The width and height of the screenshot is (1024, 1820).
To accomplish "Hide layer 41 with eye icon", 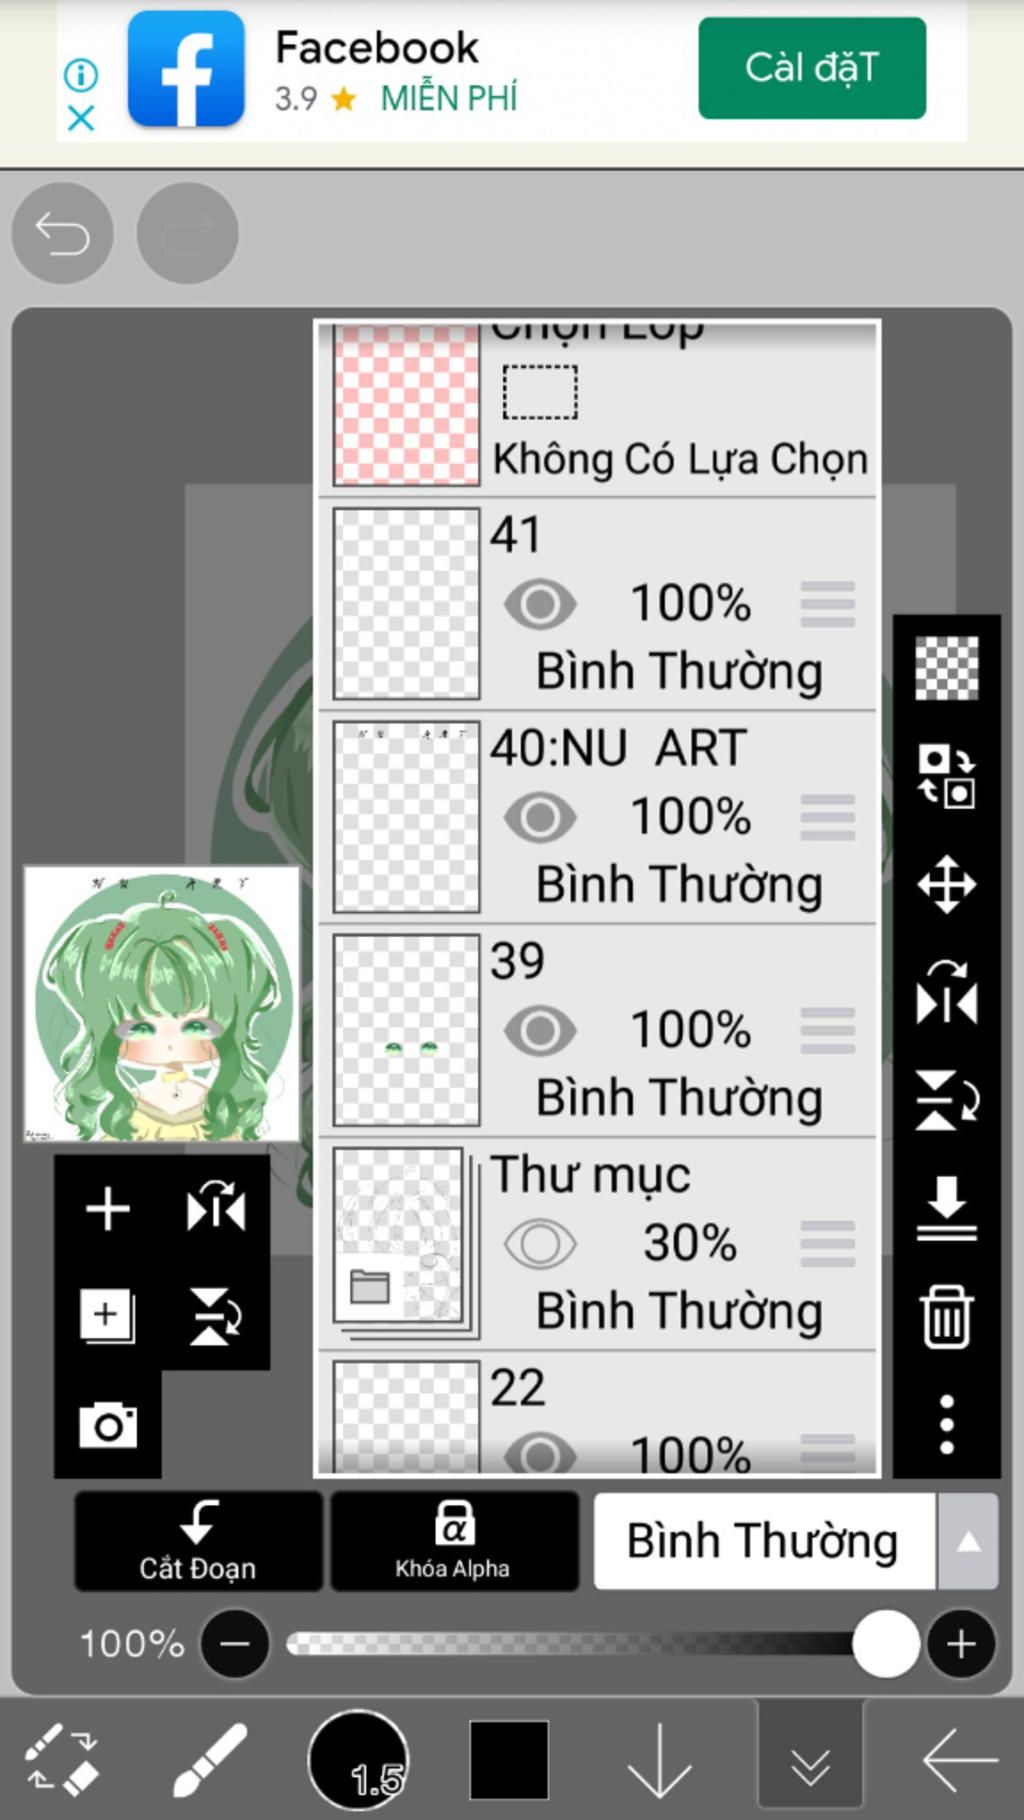I will 540,604.
